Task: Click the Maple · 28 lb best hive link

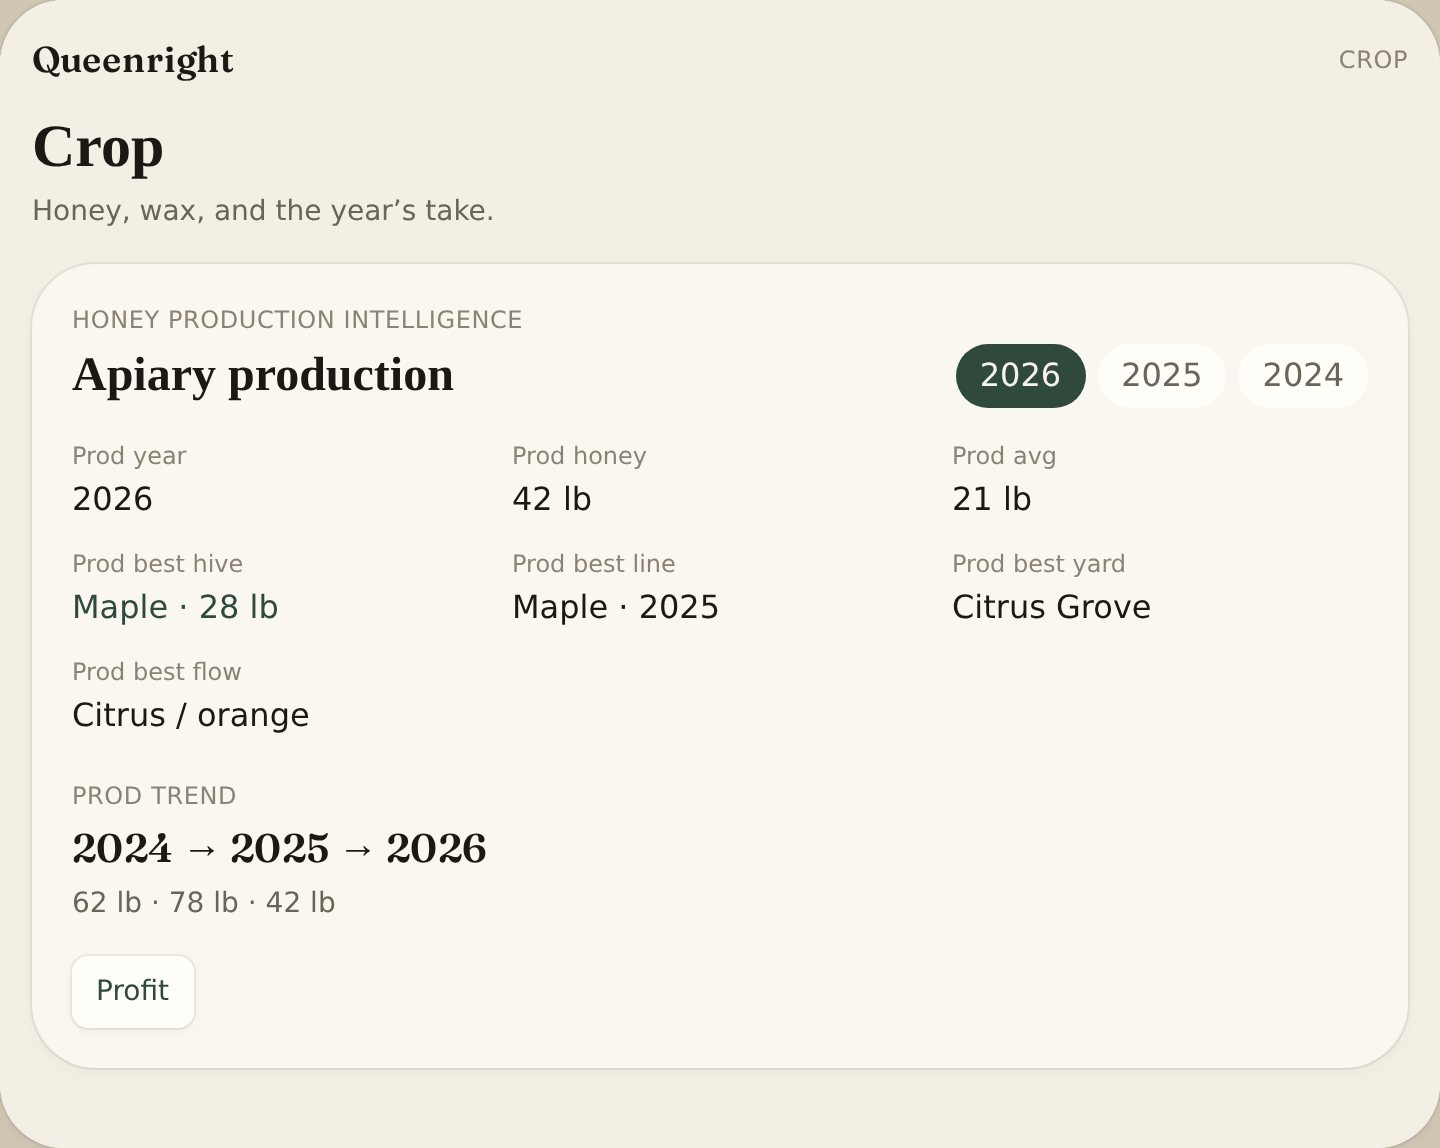Action: point(175,607)
